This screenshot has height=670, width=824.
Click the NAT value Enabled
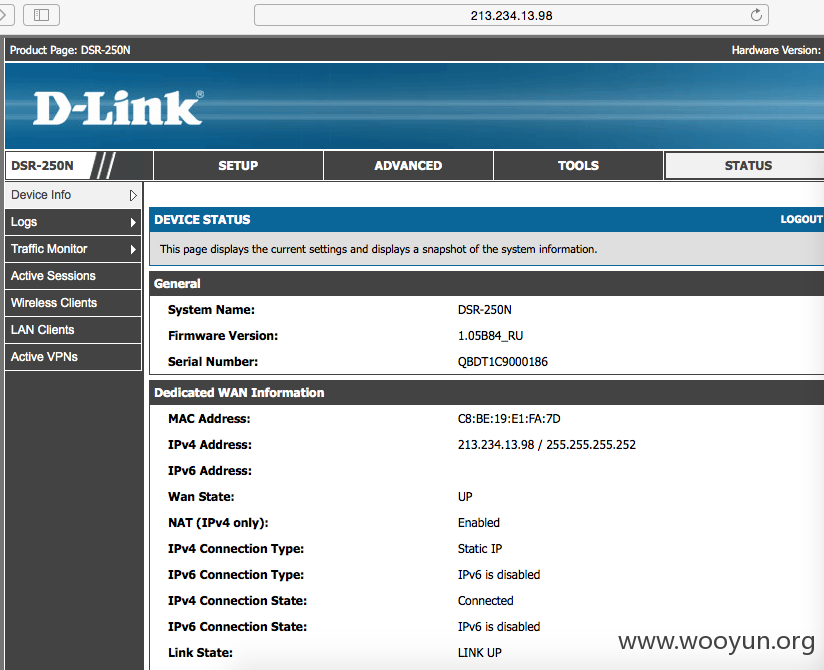[479, 523]
